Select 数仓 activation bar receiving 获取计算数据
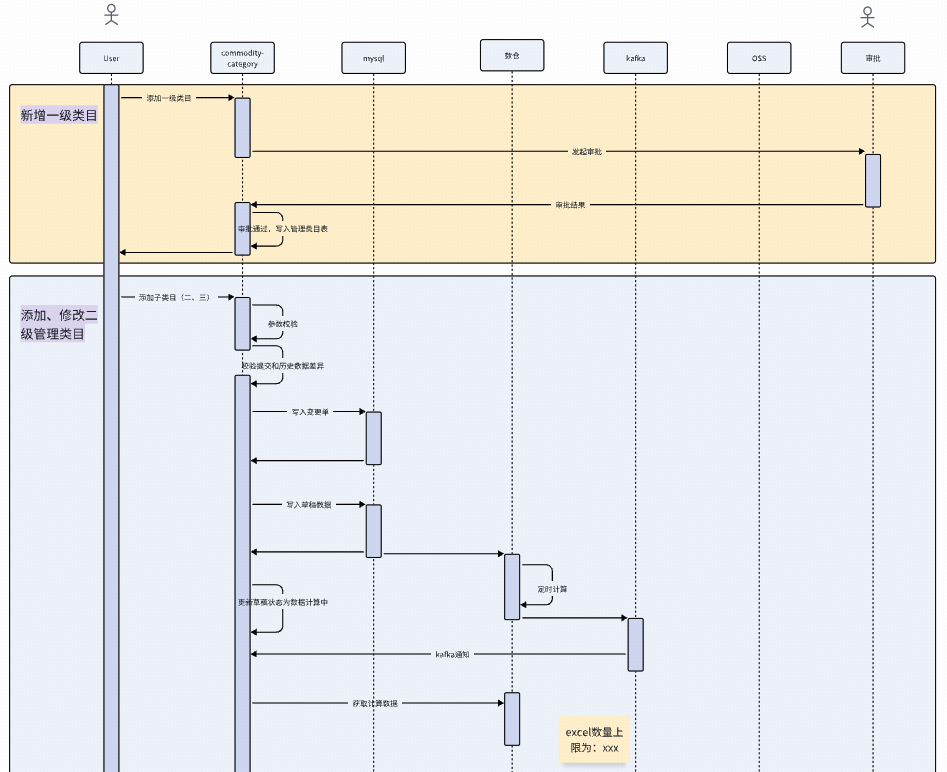Screen dimensions: 947x772 coord(512,719)
